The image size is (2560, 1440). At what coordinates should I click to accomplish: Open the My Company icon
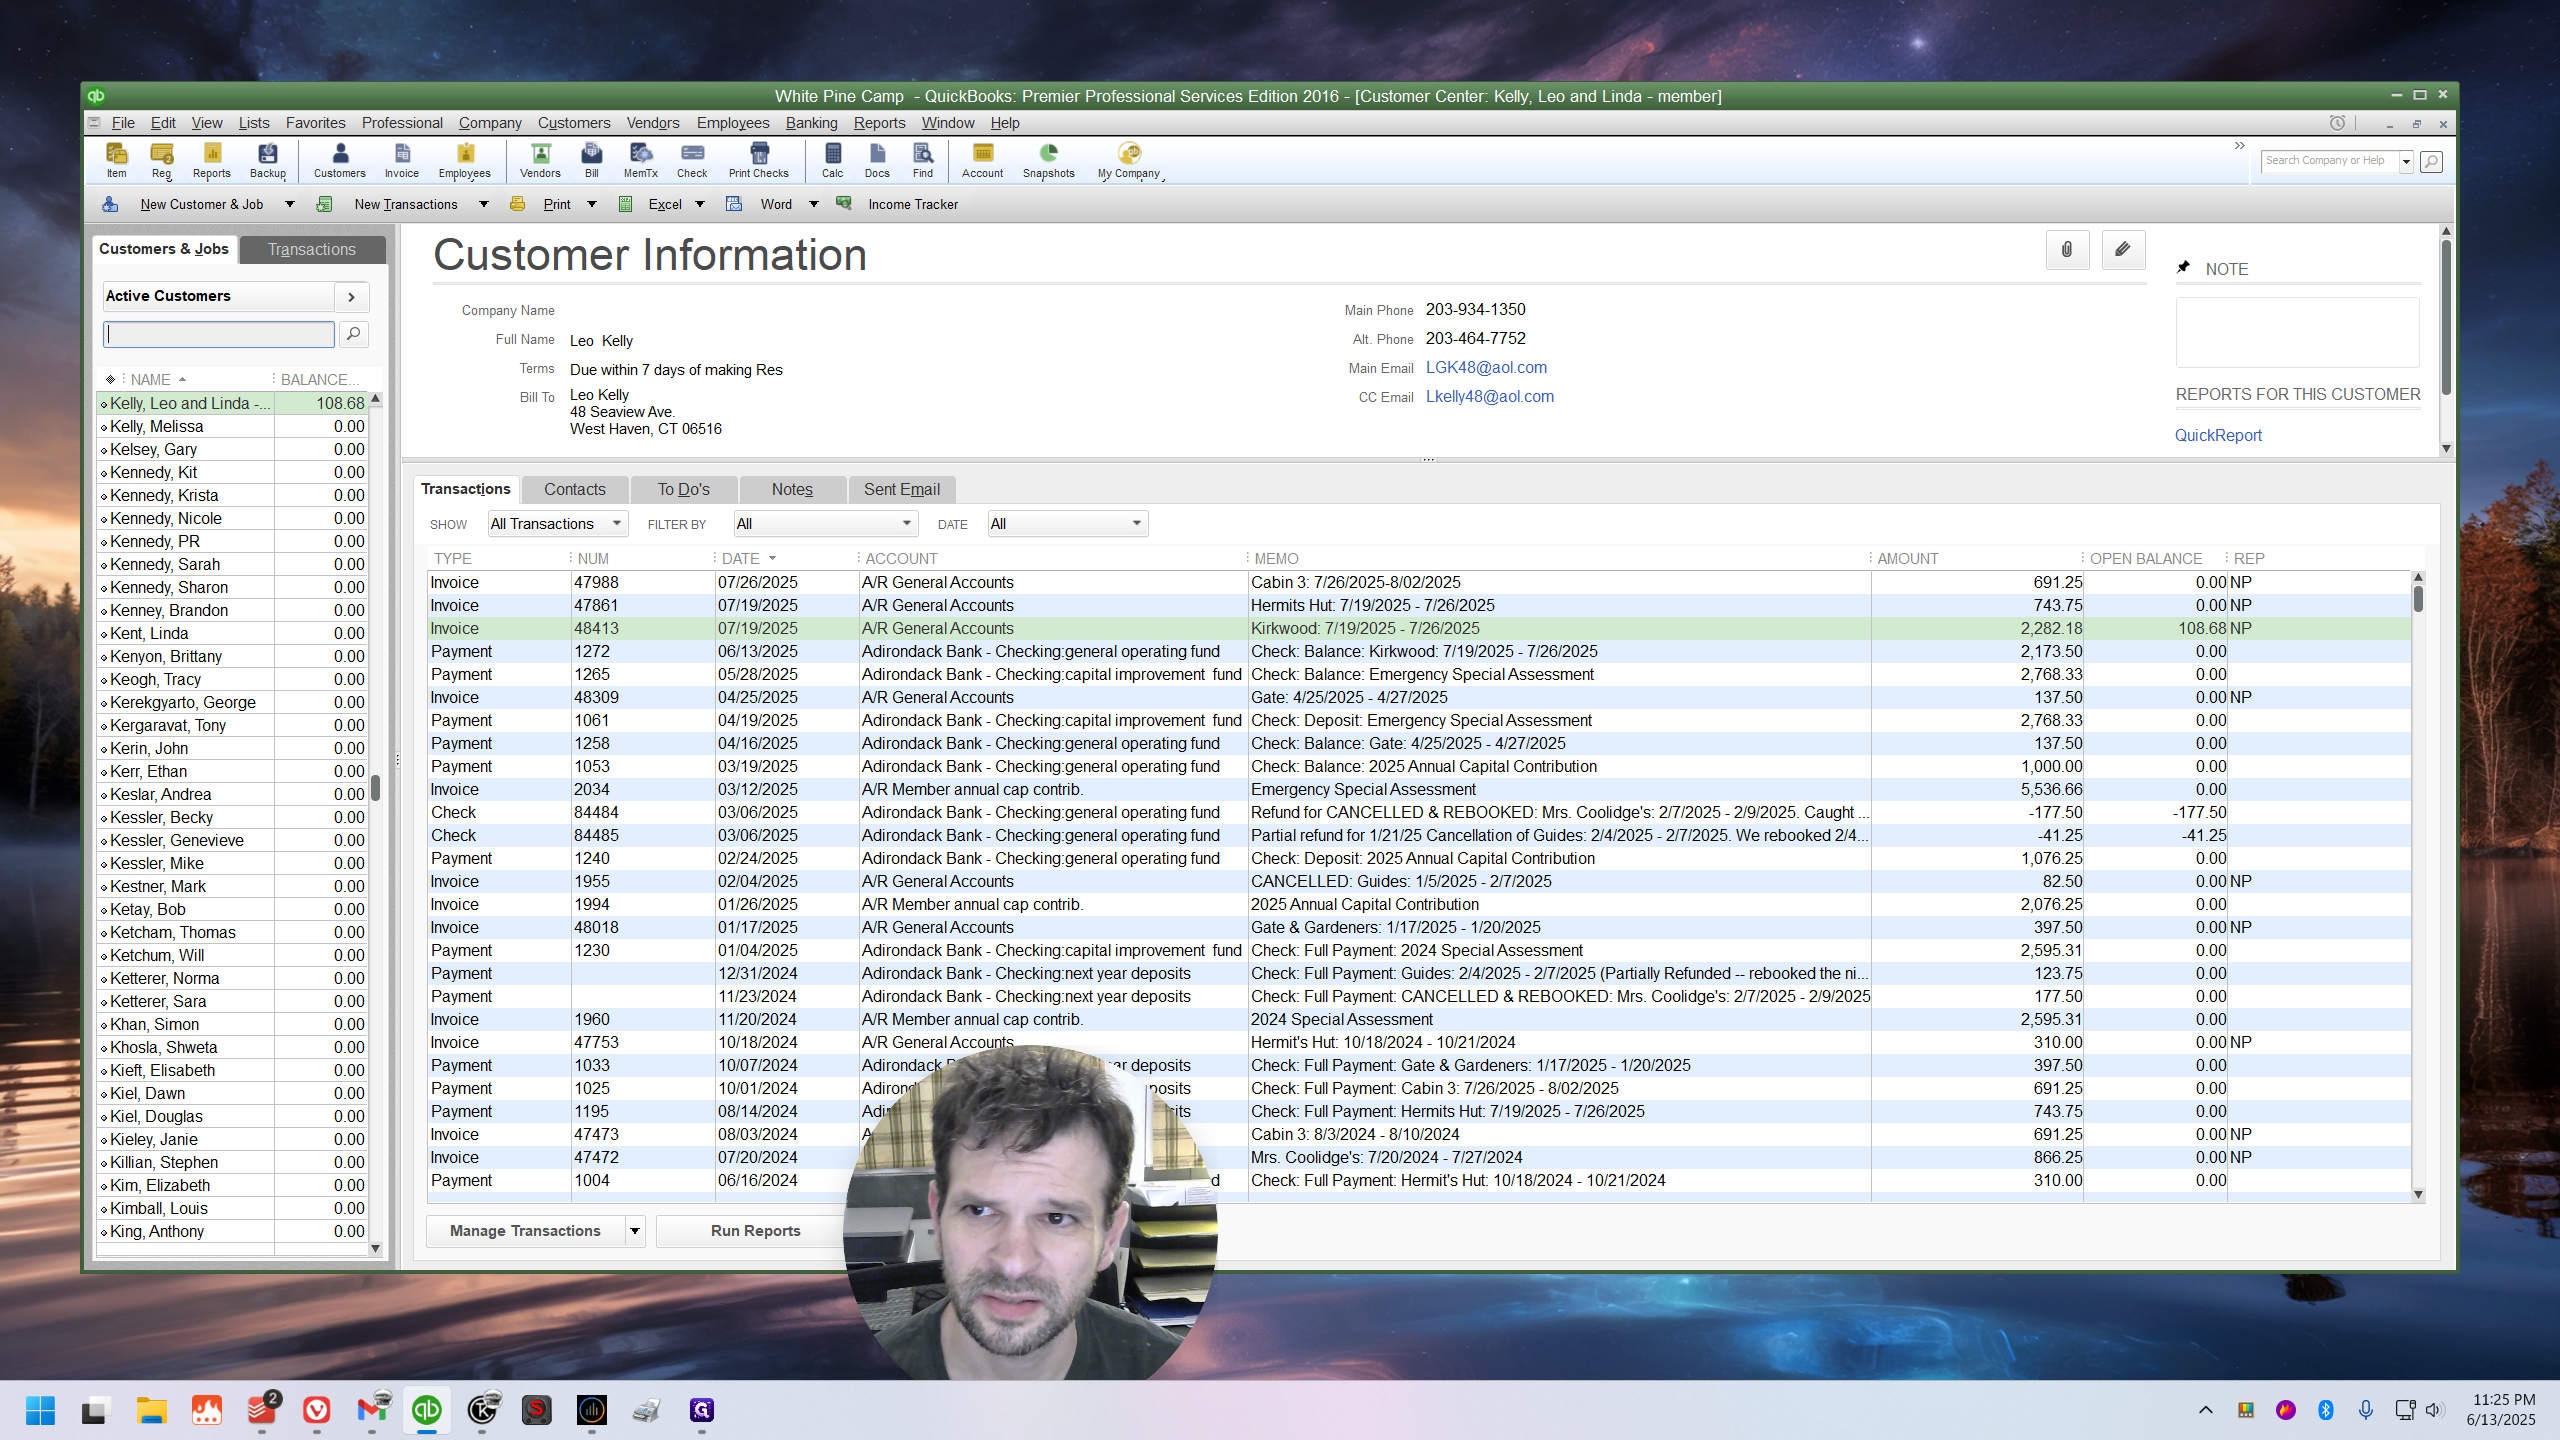(x=1129, y=160)
